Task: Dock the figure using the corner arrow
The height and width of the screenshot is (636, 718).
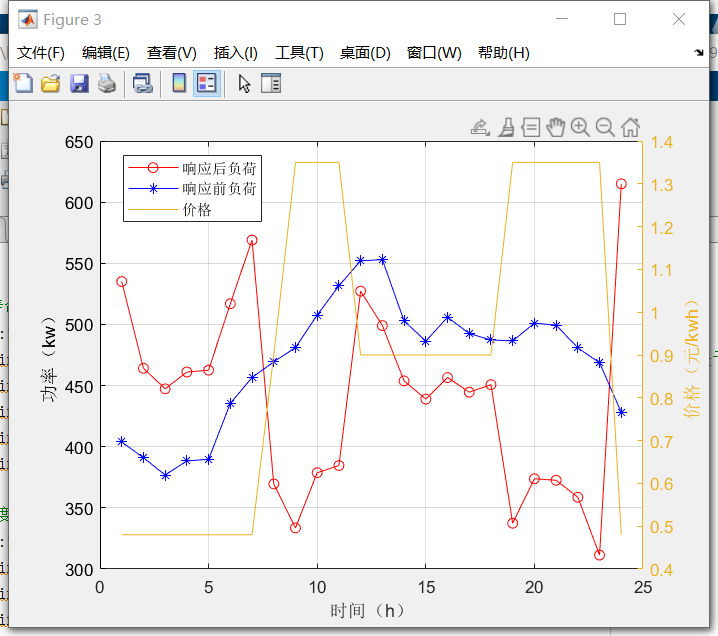Action: (699, 52)
